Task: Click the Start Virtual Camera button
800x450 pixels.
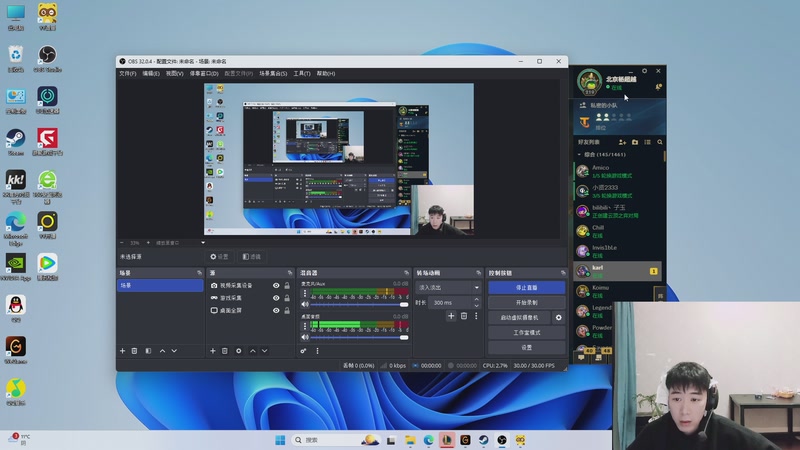Action: click(x=519, y=317)
